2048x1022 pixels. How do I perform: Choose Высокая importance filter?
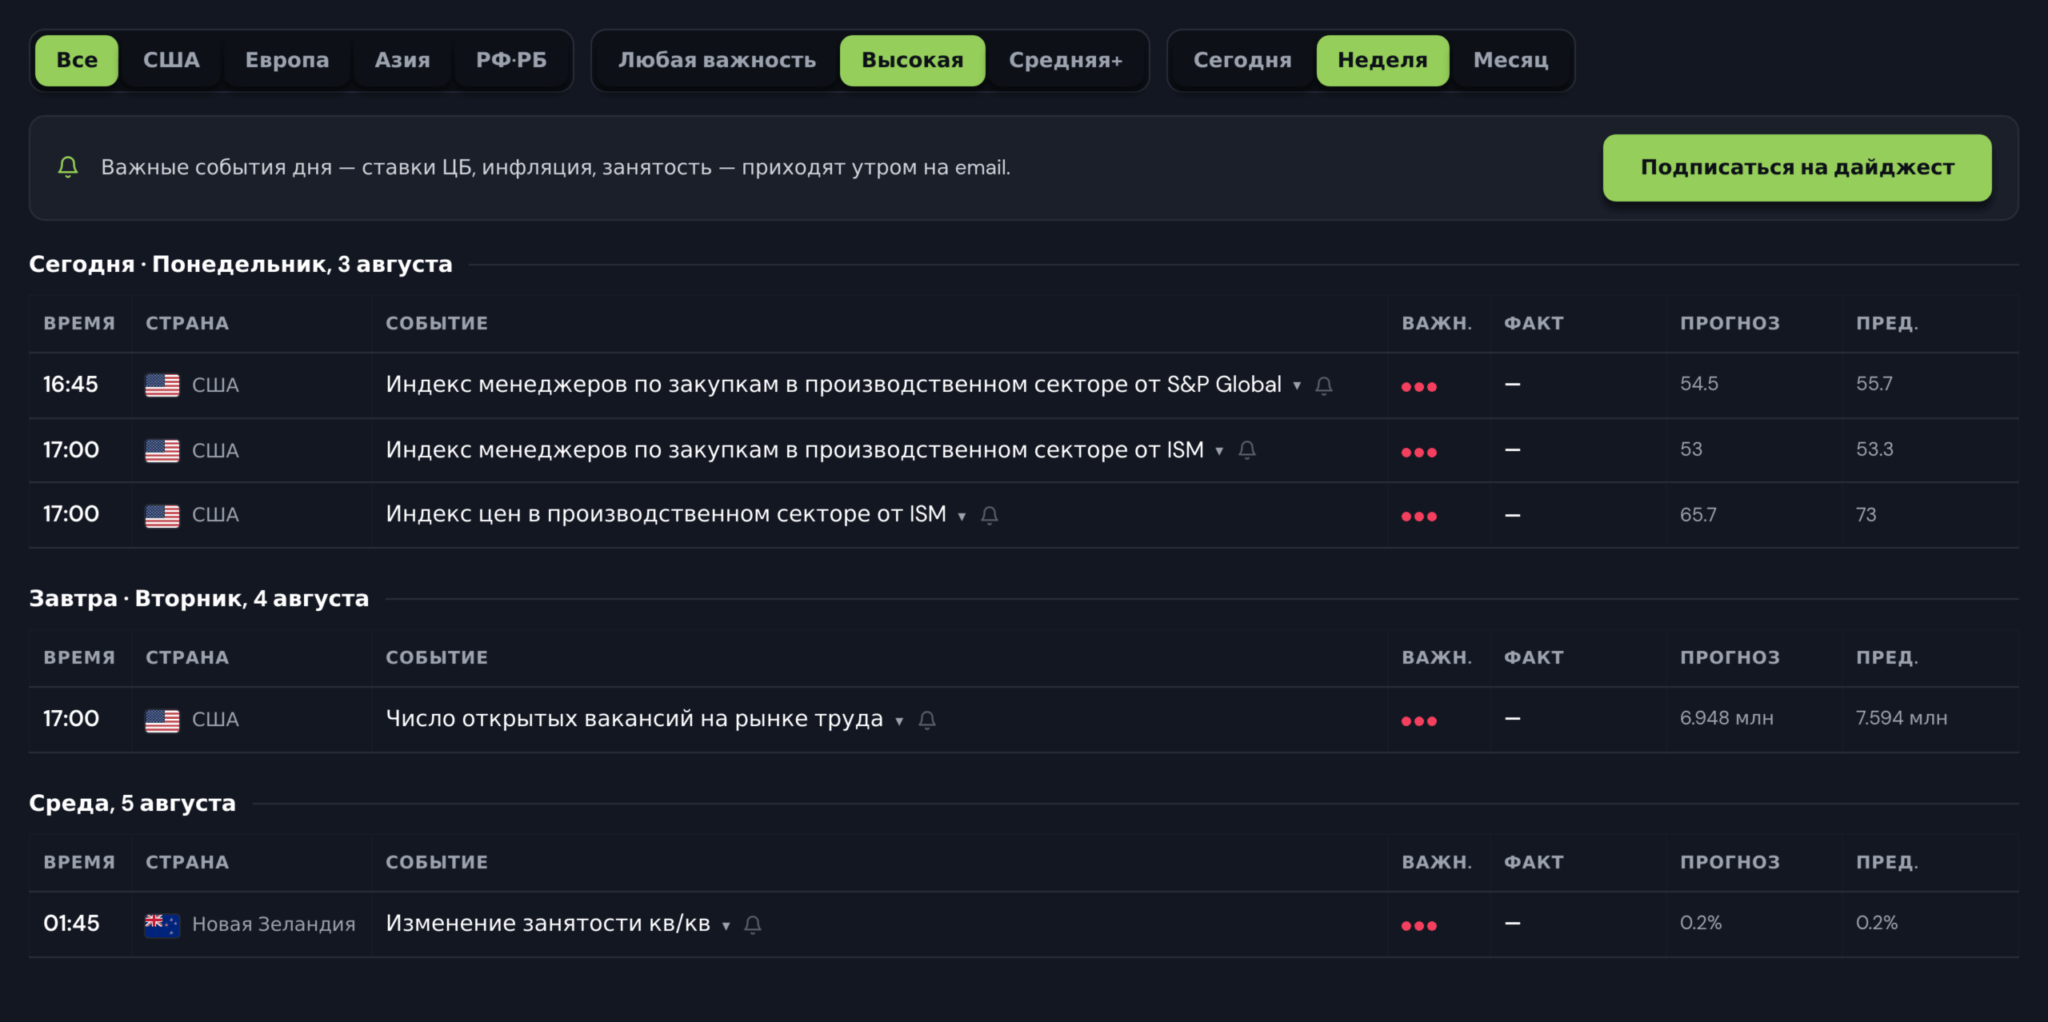912,60
